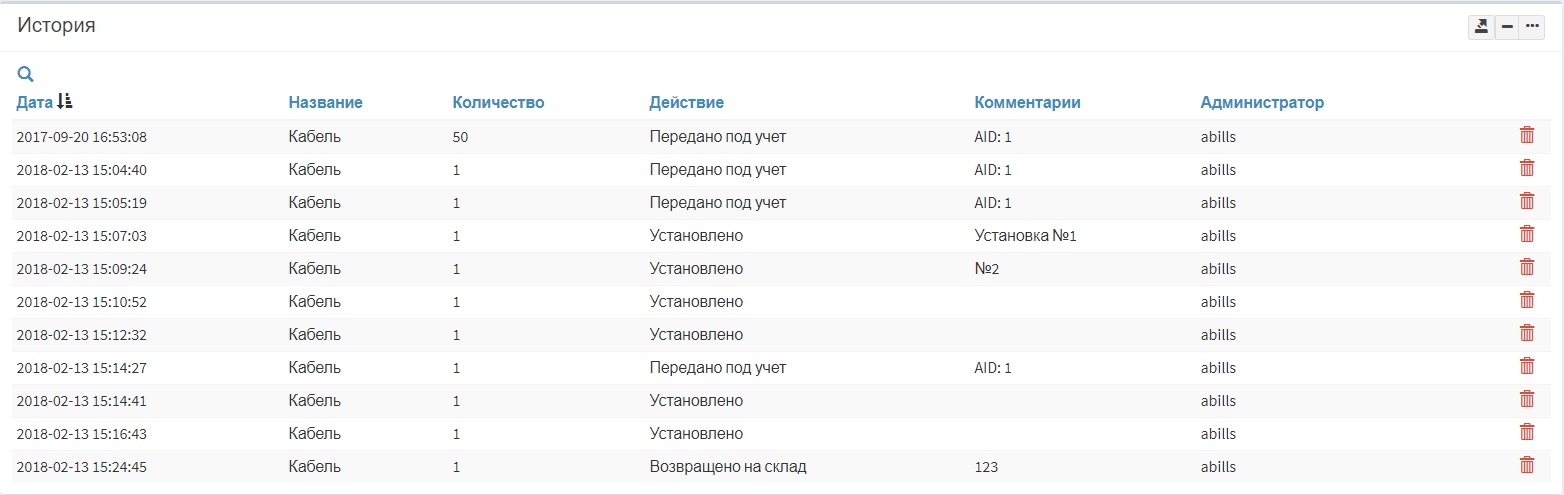Remove the 2018-02-13 15:16:43 entry via trash icon

[1527, 432]
